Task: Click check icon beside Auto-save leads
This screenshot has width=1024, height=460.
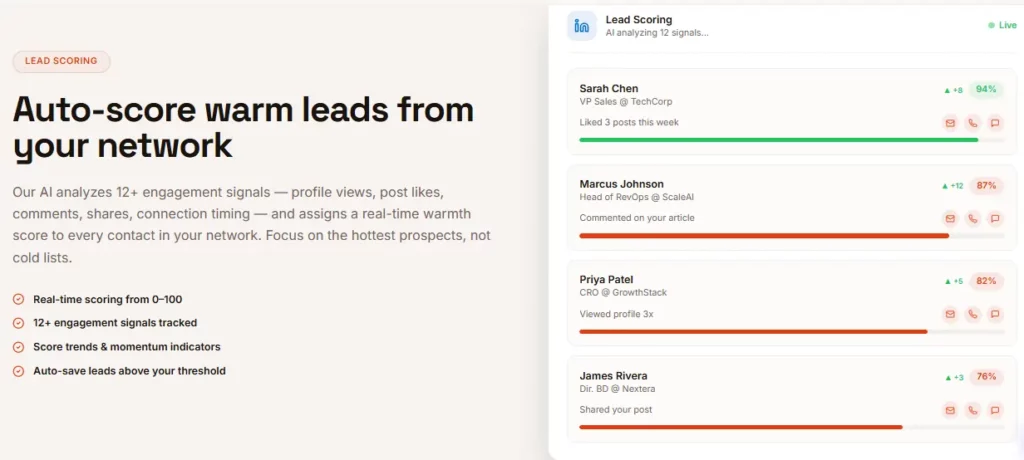Action: 18,371
